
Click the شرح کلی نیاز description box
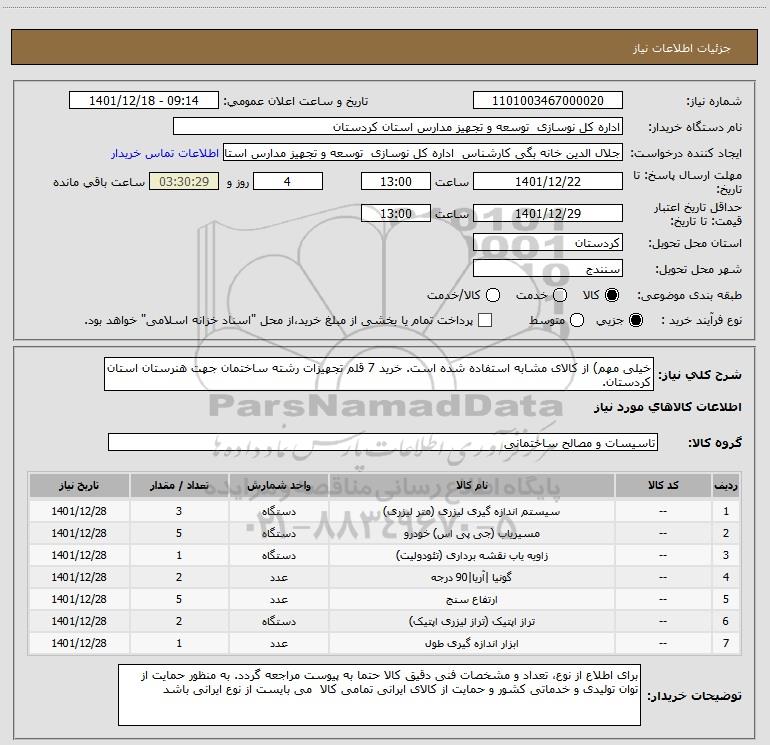pos(379,374)
